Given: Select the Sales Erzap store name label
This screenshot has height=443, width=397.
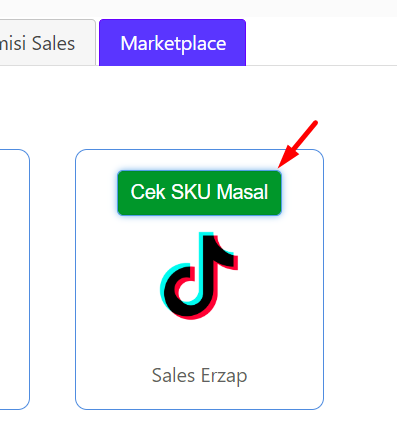Looking at the screenshot, I should [x=199, y=376].
